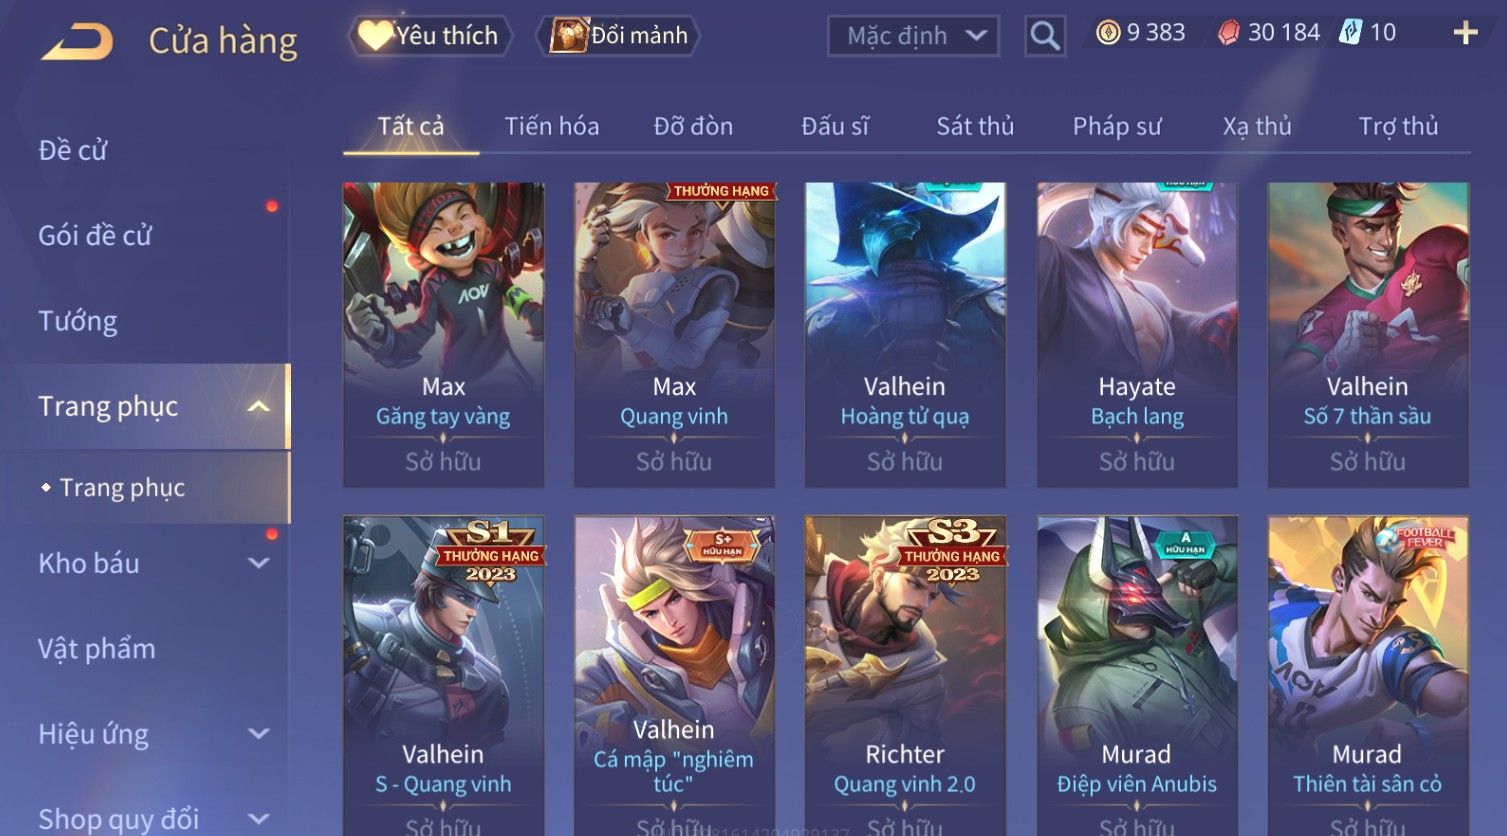1507x836 pixels.
Task: Open the search magnifier icon
Action: pos(1045,36)
